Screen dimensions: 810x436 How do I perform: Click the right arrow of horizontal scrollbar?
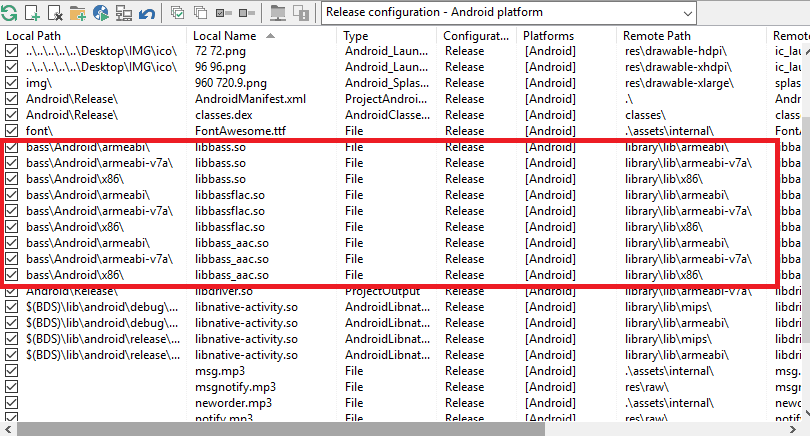793,429
